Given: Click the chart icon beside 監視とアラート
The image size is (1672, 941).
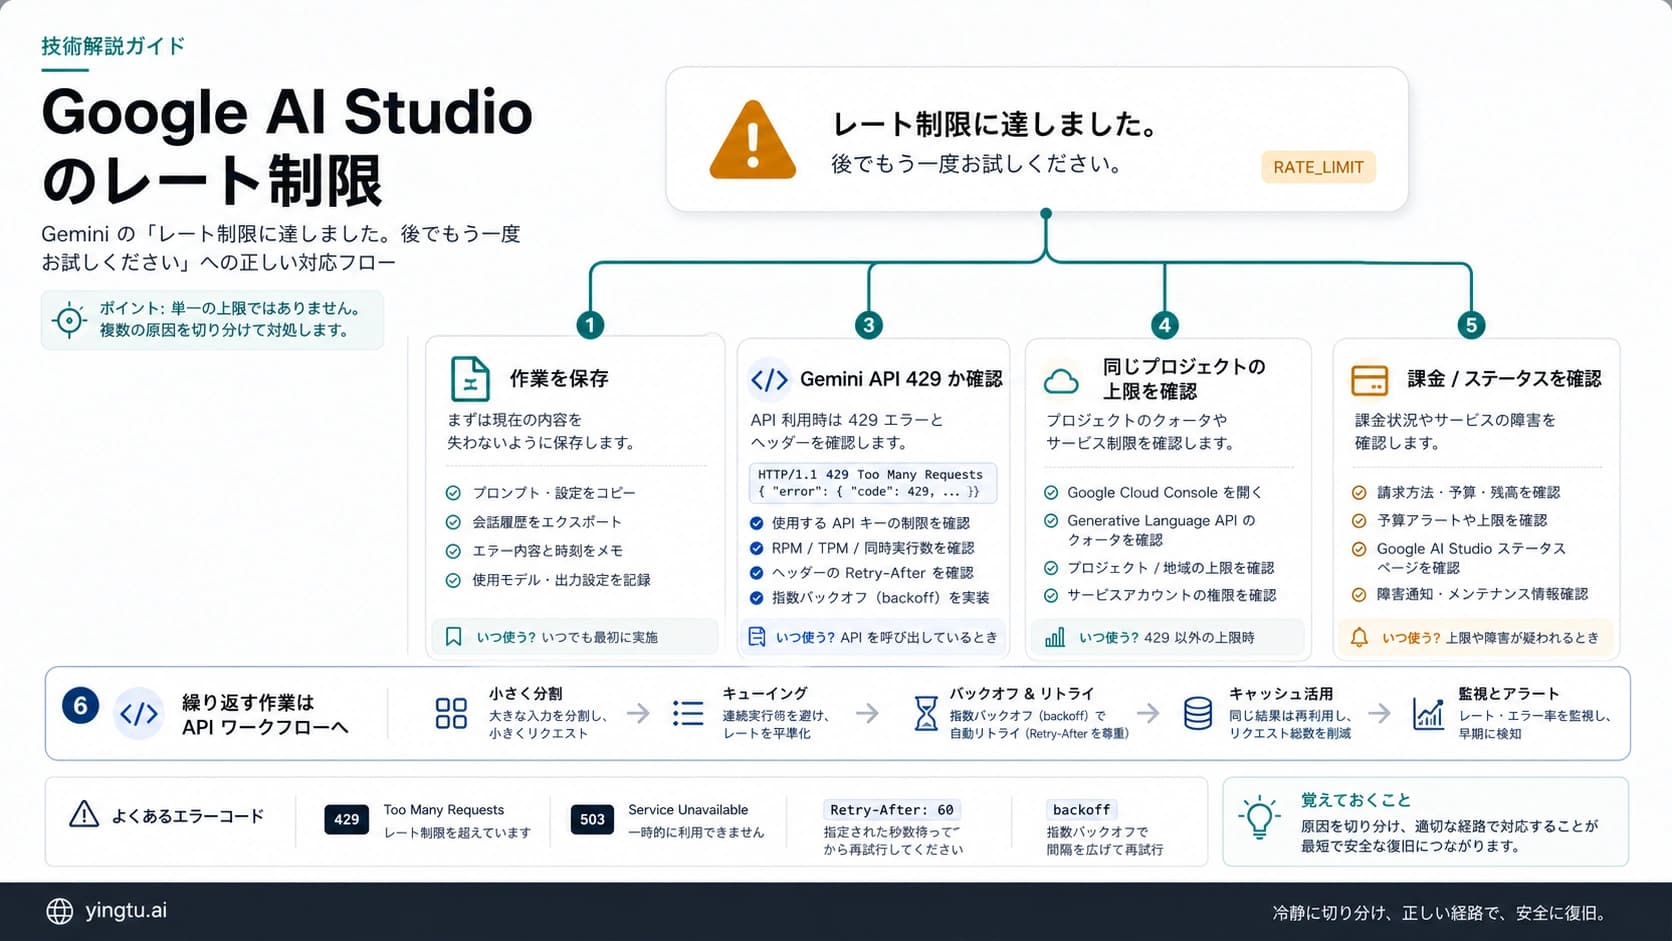Looking at the screenshot, I should point(1428,713).
